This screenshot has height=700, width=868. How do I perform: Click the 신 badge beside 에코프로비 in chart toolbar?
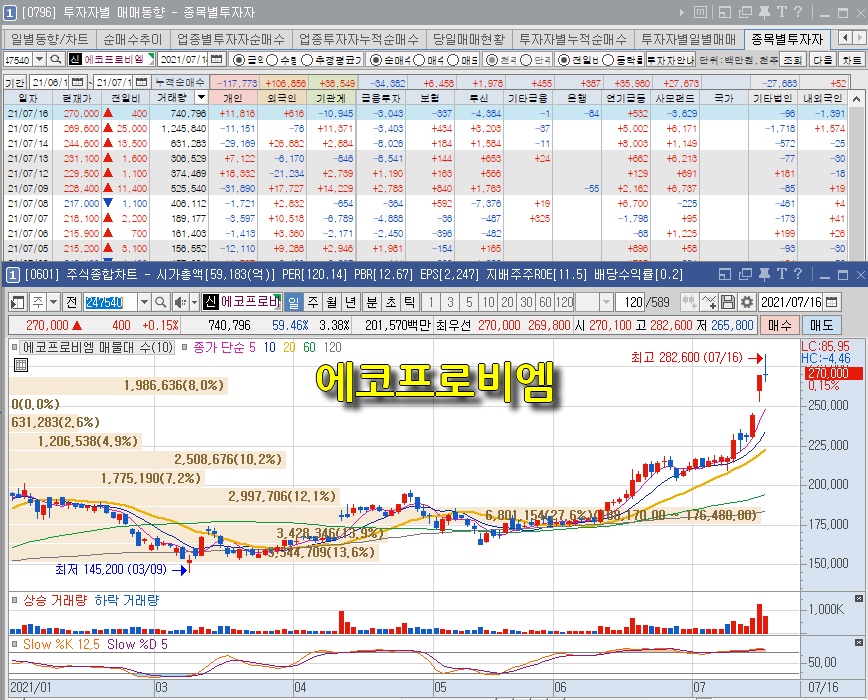tap(210, 302)
